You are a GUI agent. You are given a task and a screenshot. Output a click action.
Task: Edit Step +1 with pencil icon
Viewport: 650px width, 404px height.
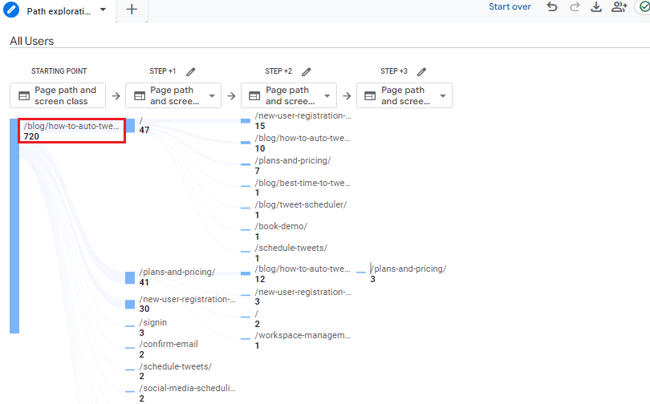click(191, 72)
